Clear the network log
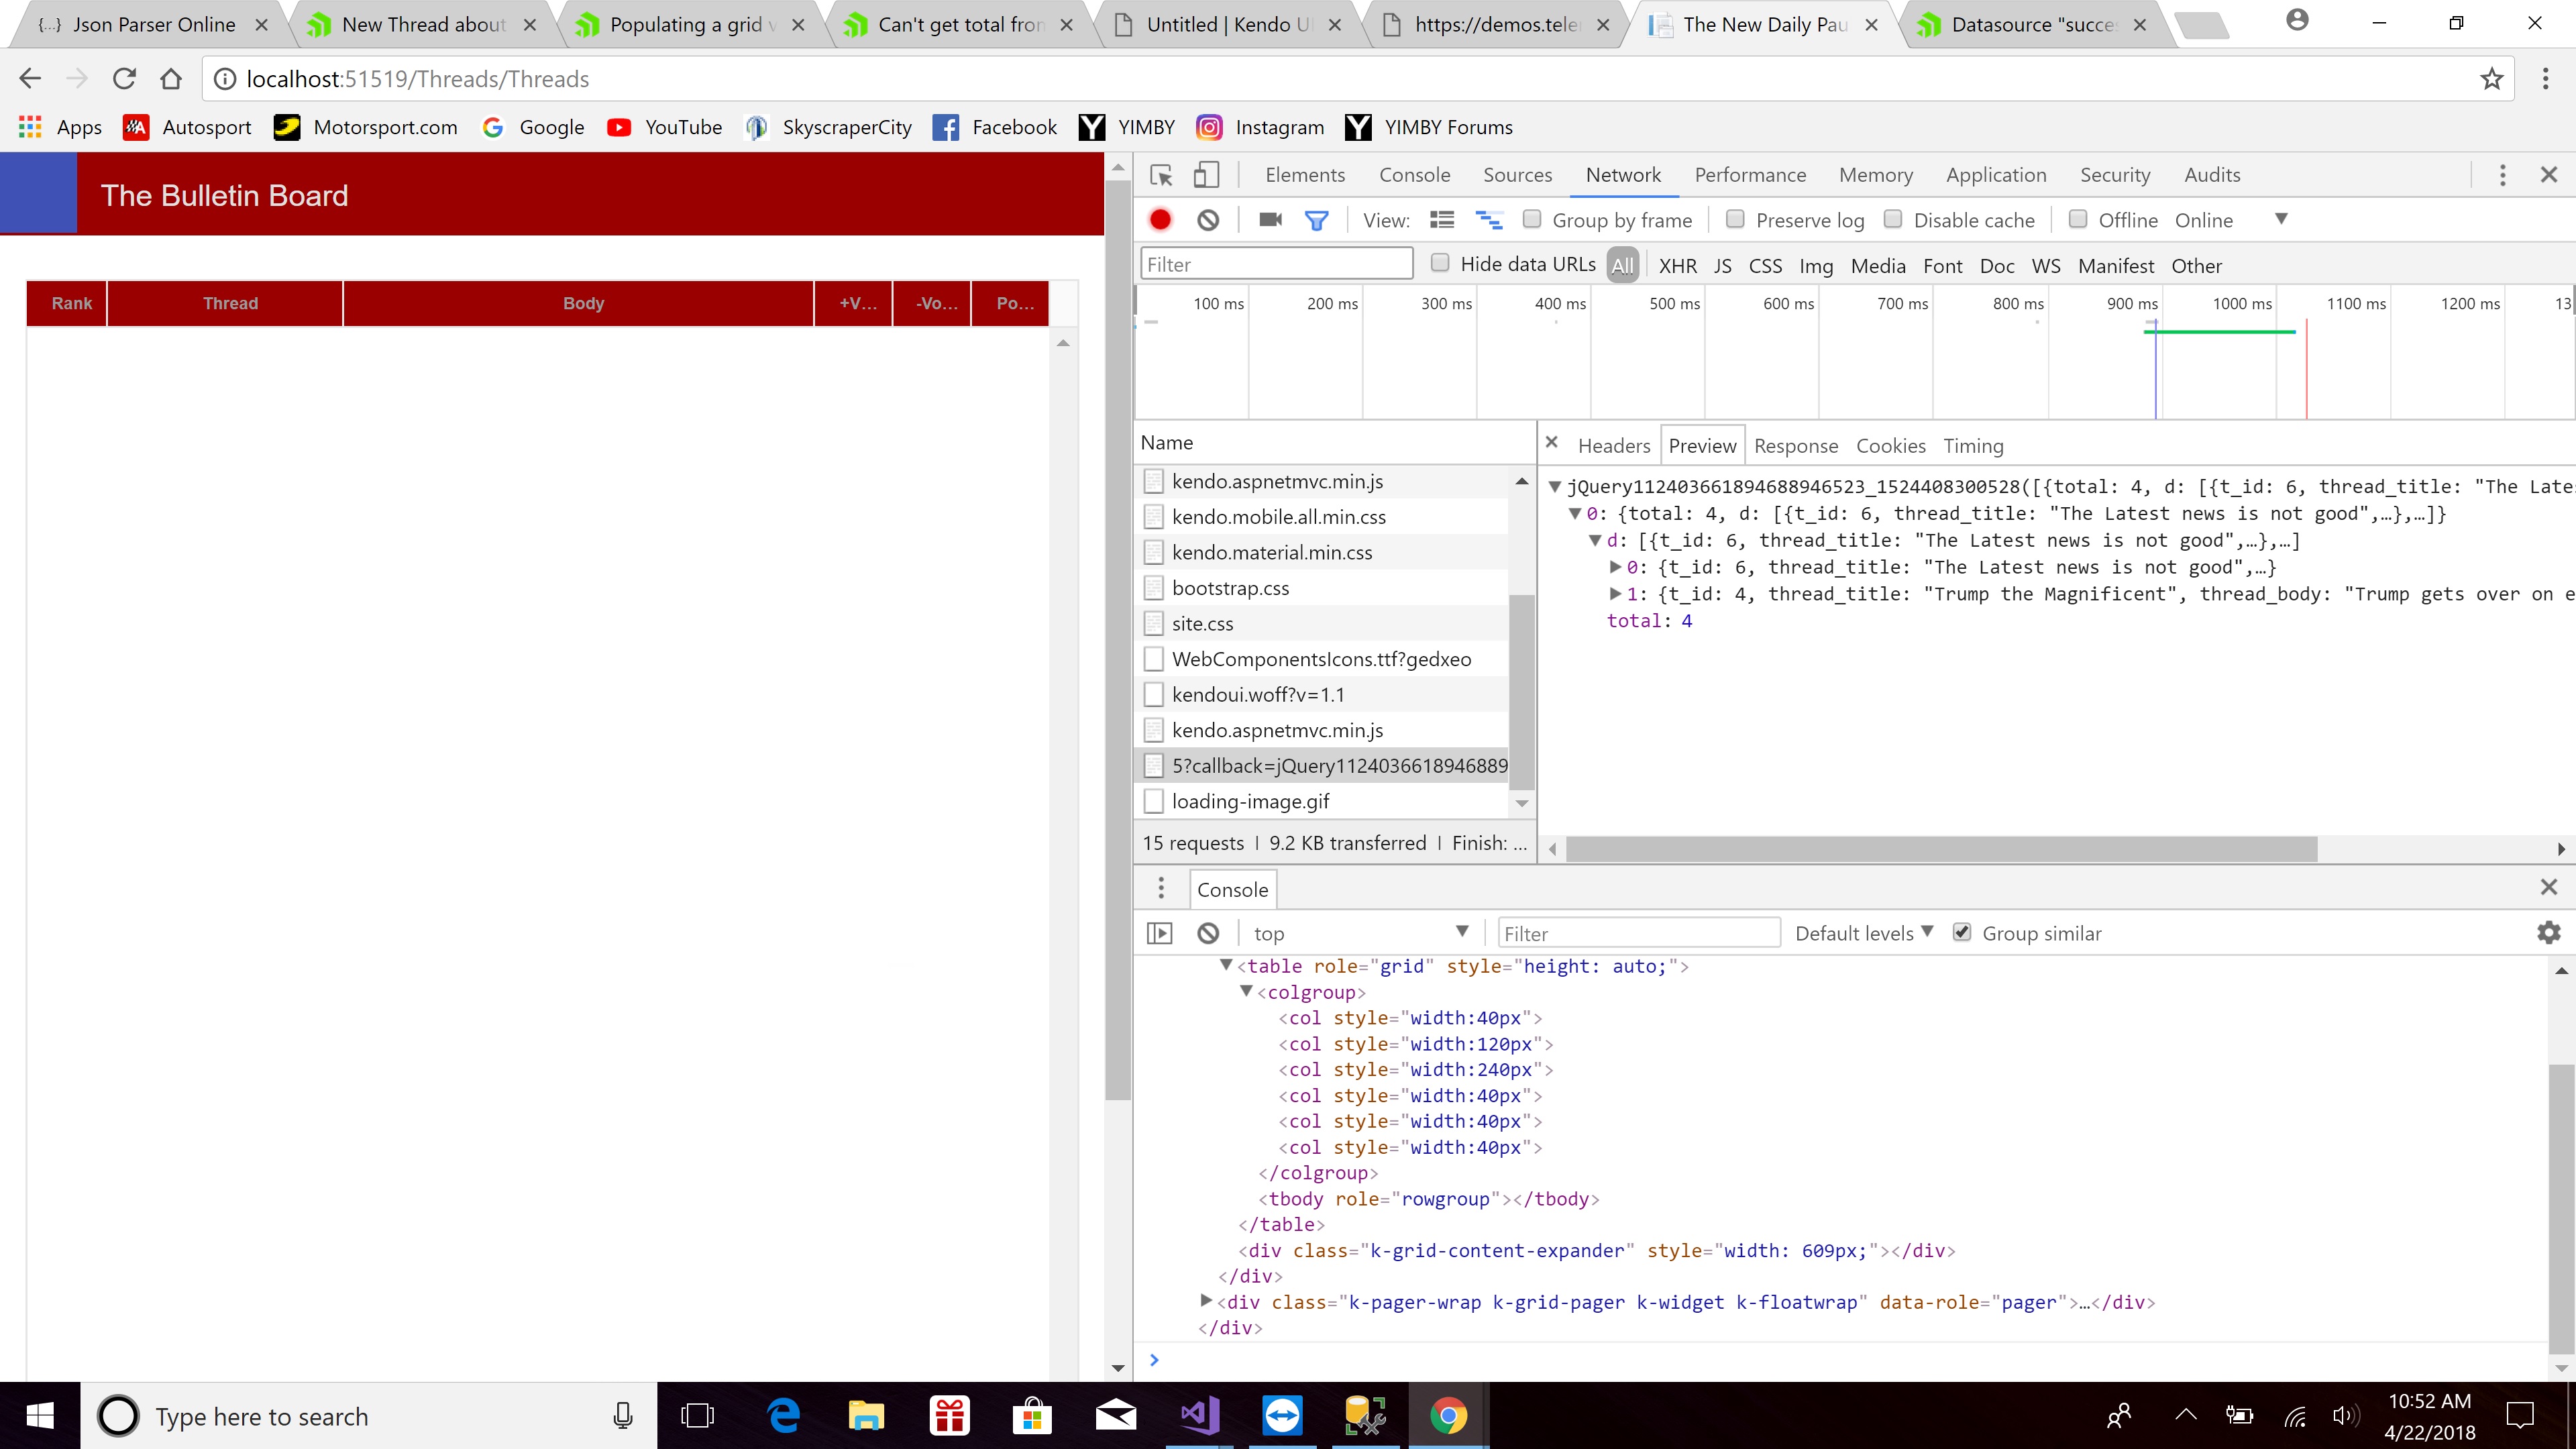 coord(1208,220)
